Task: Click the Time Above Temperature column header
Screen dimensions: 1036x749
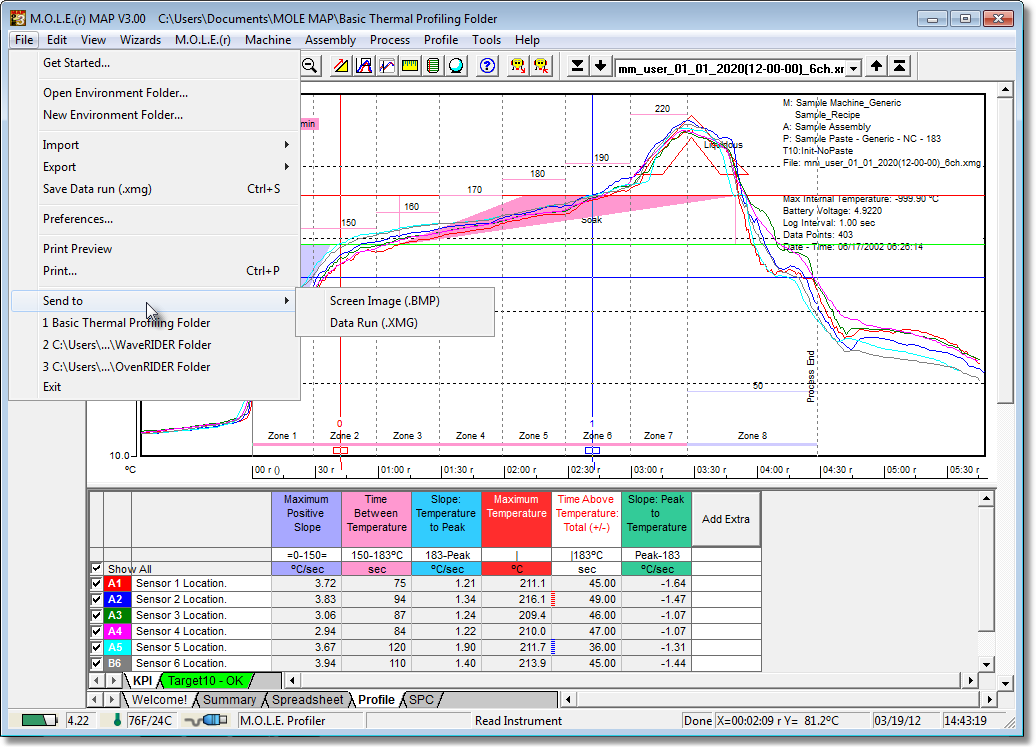Action: [587, 519]
